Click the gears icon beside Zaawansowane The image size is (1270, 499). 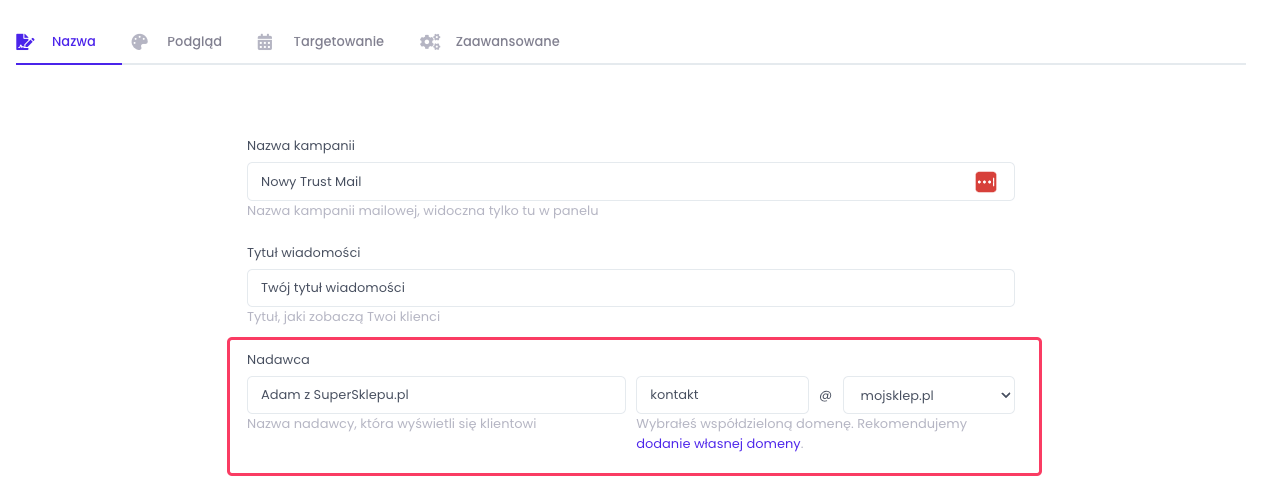pos(430,42)
